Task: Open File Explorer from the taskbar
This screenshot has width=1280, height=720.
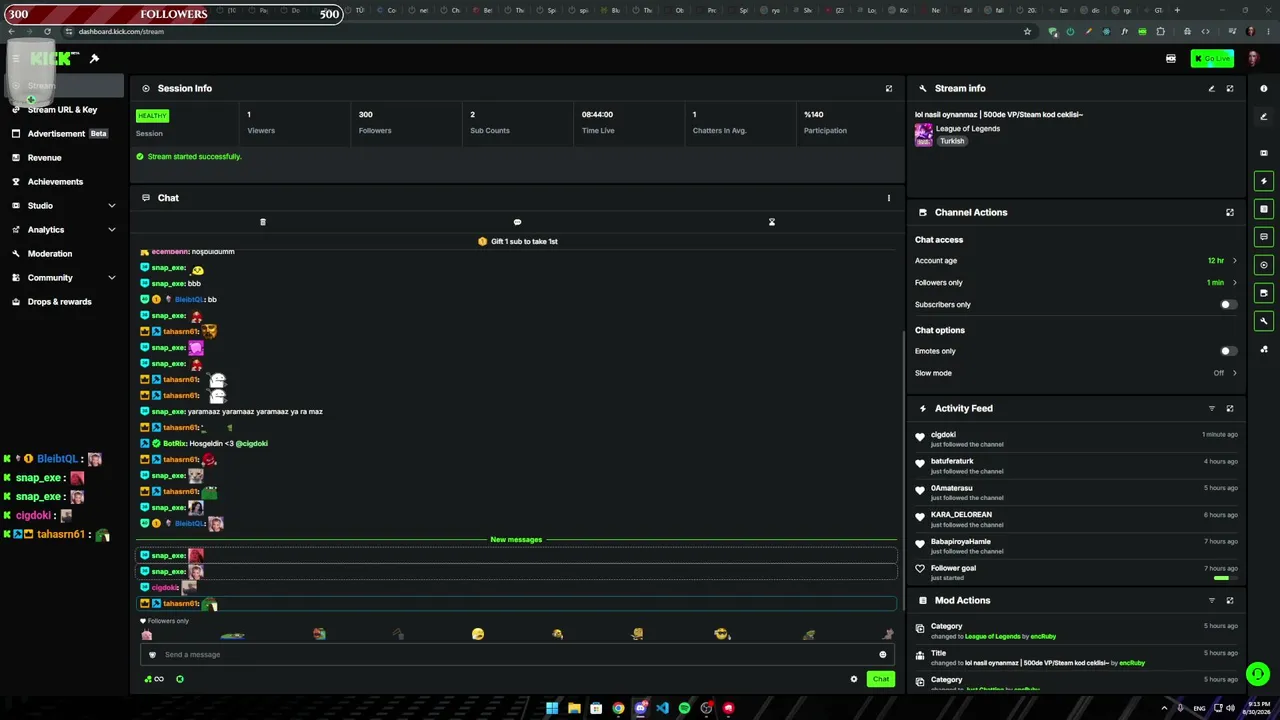Action: pyautogui.click(x=574, y=708)
